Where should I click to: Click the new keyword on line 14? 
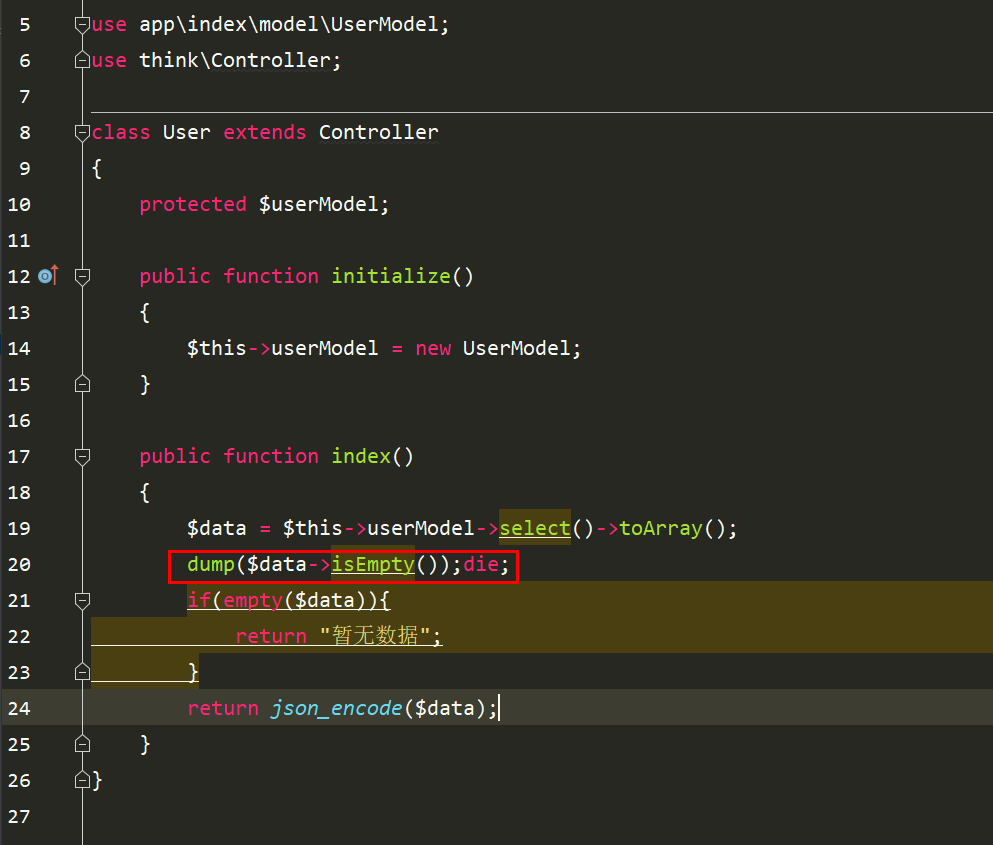(433, 348)
